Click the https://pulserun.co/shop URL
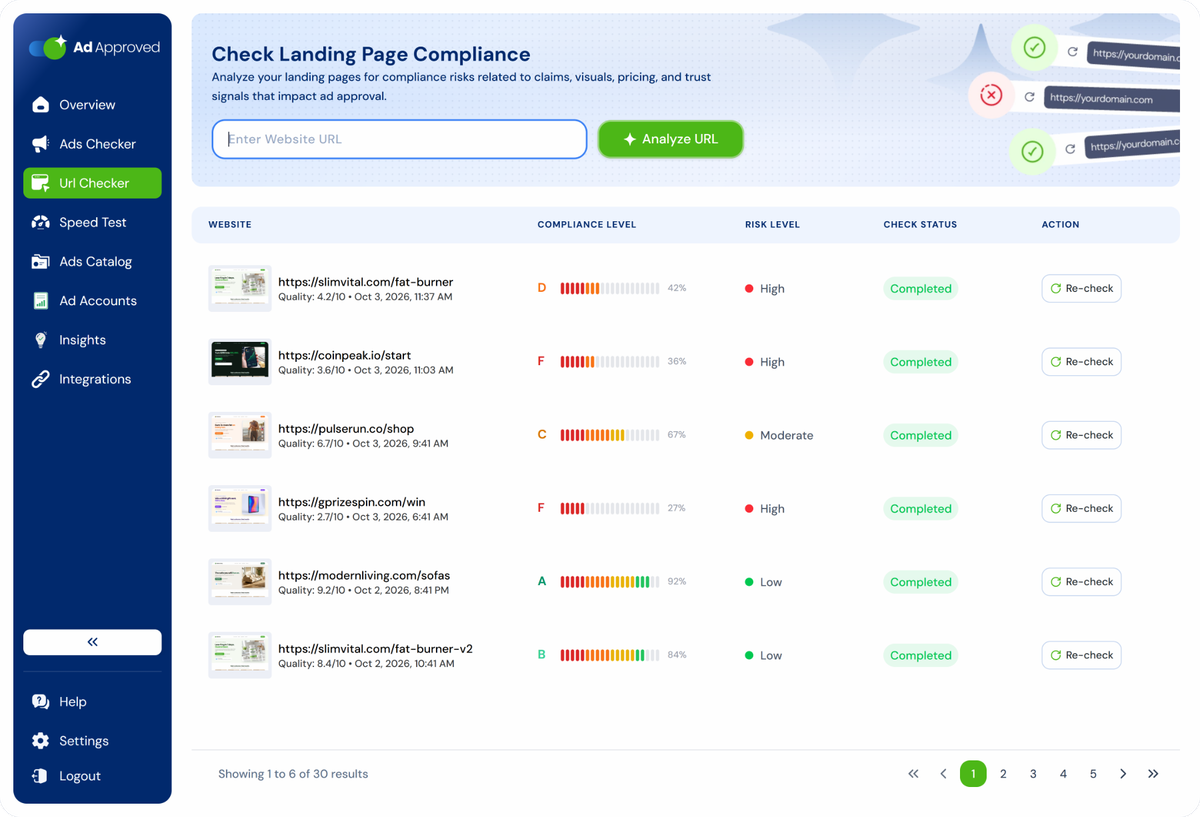The width and height of the screenshot is (1200, 817). (346, 429)
